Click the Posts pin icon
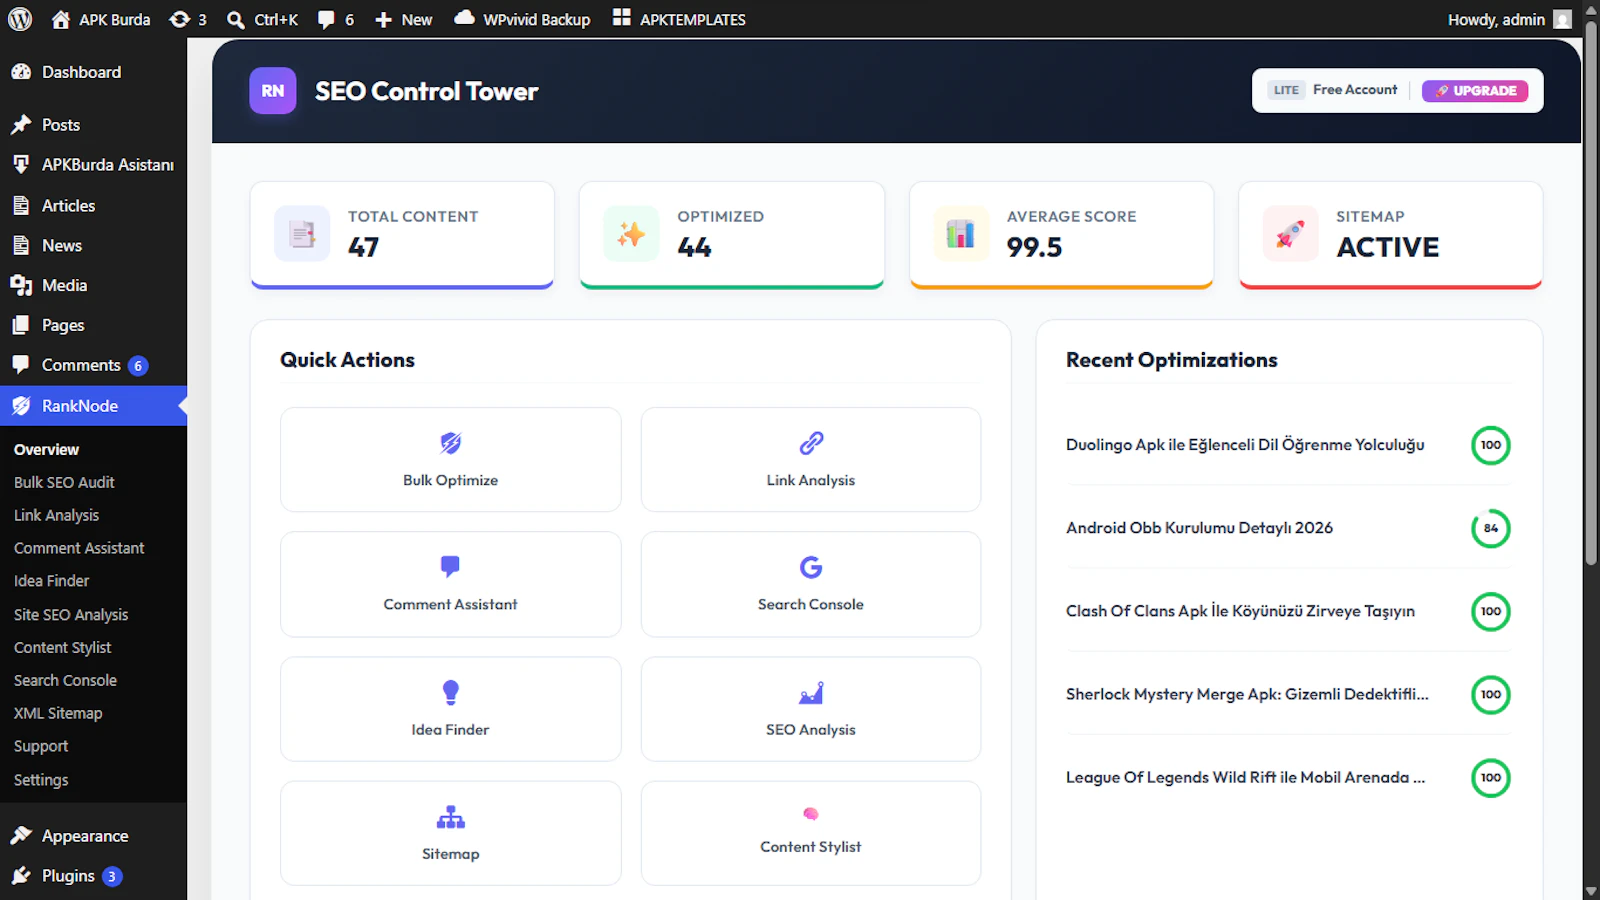This screenshot has height=900, width=1600. pyautogui.click(x=21, y=125)
